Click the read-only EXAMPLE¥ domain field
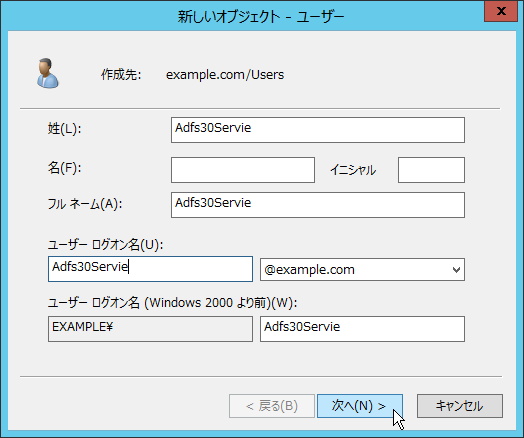This screenshot has width=524, height=438. (x=150, y=329)
